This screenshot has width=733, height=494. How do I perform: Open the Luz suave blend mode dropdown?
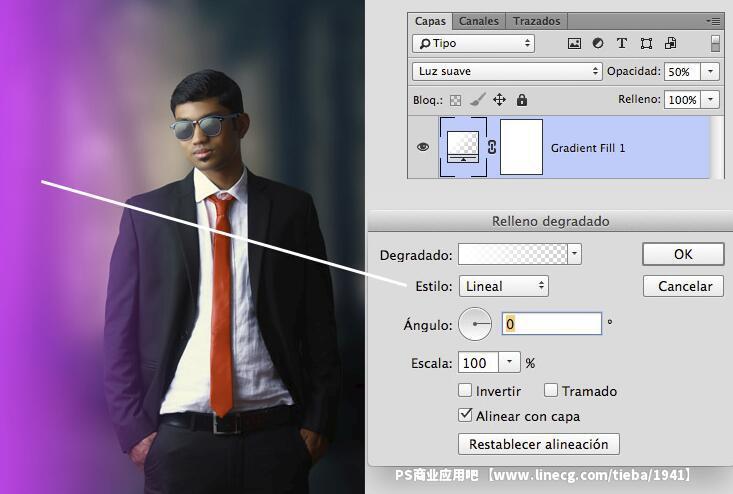tap(507, 71)
